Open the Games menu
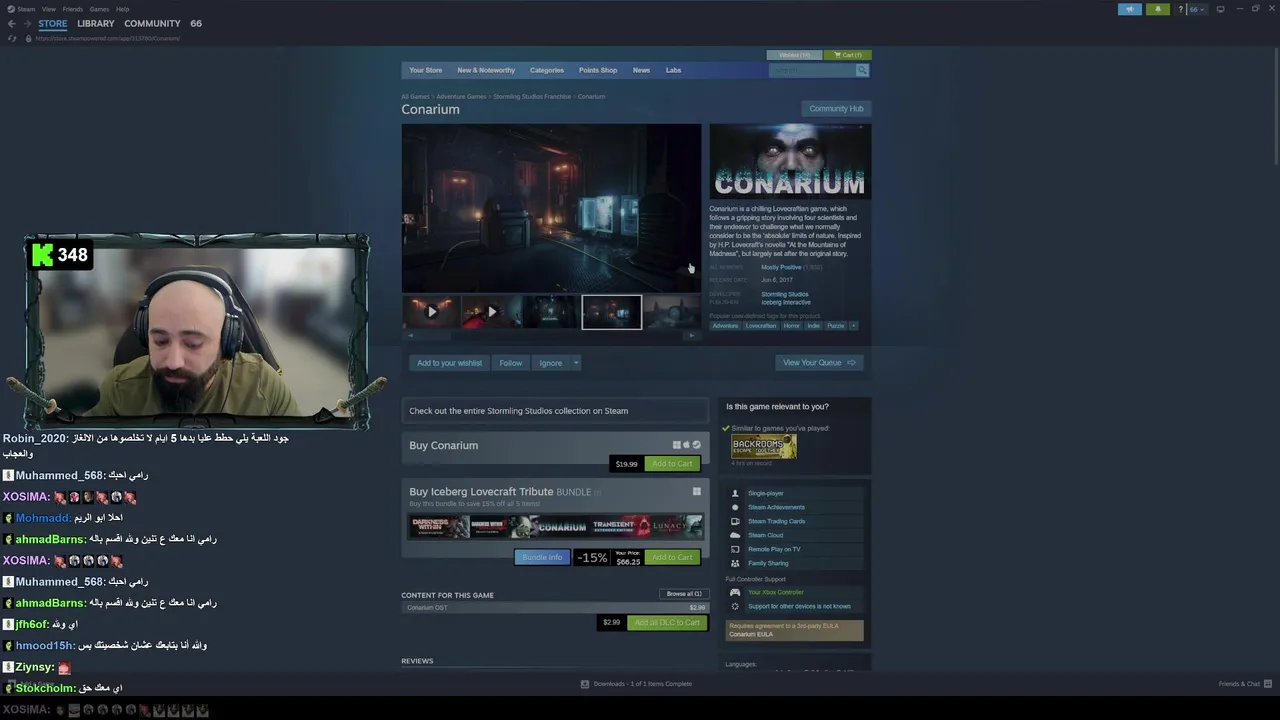Screen dimensions: 1280x720 point(99,9)
